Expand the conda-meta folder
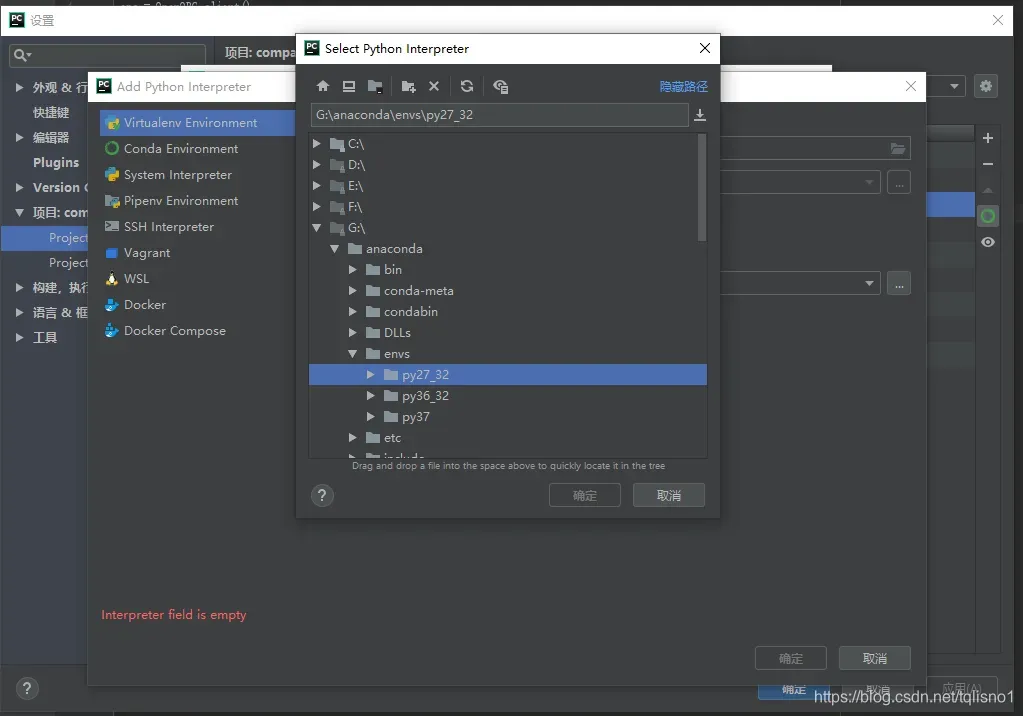Viewport: 1023px width, 716px height. coord(353,290)
